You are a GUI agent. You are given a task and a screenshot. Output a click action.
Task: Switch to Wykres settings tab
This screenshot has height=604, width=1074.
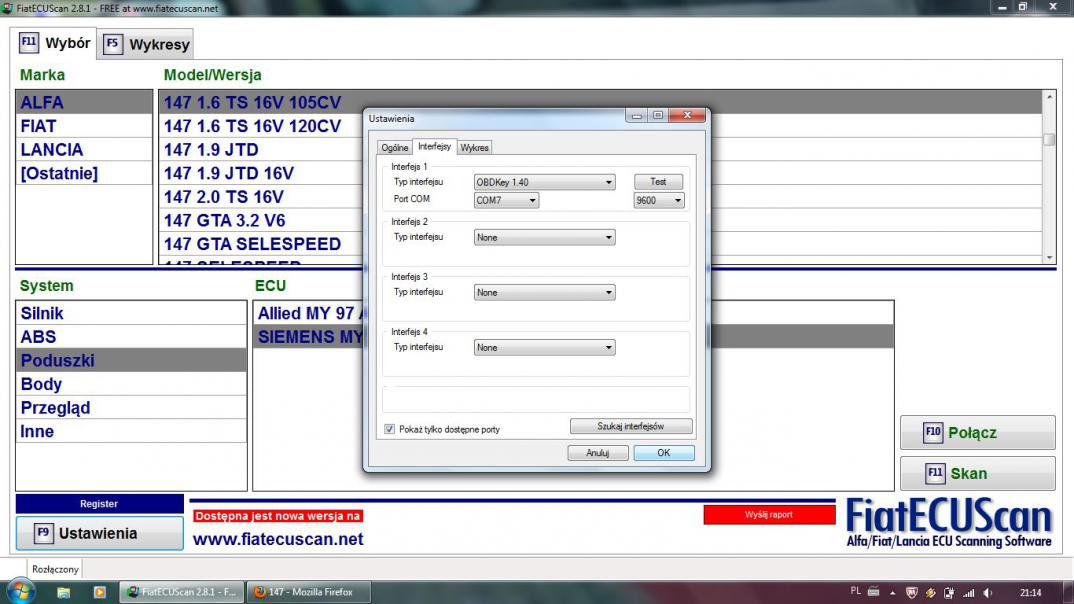point(474,148)
